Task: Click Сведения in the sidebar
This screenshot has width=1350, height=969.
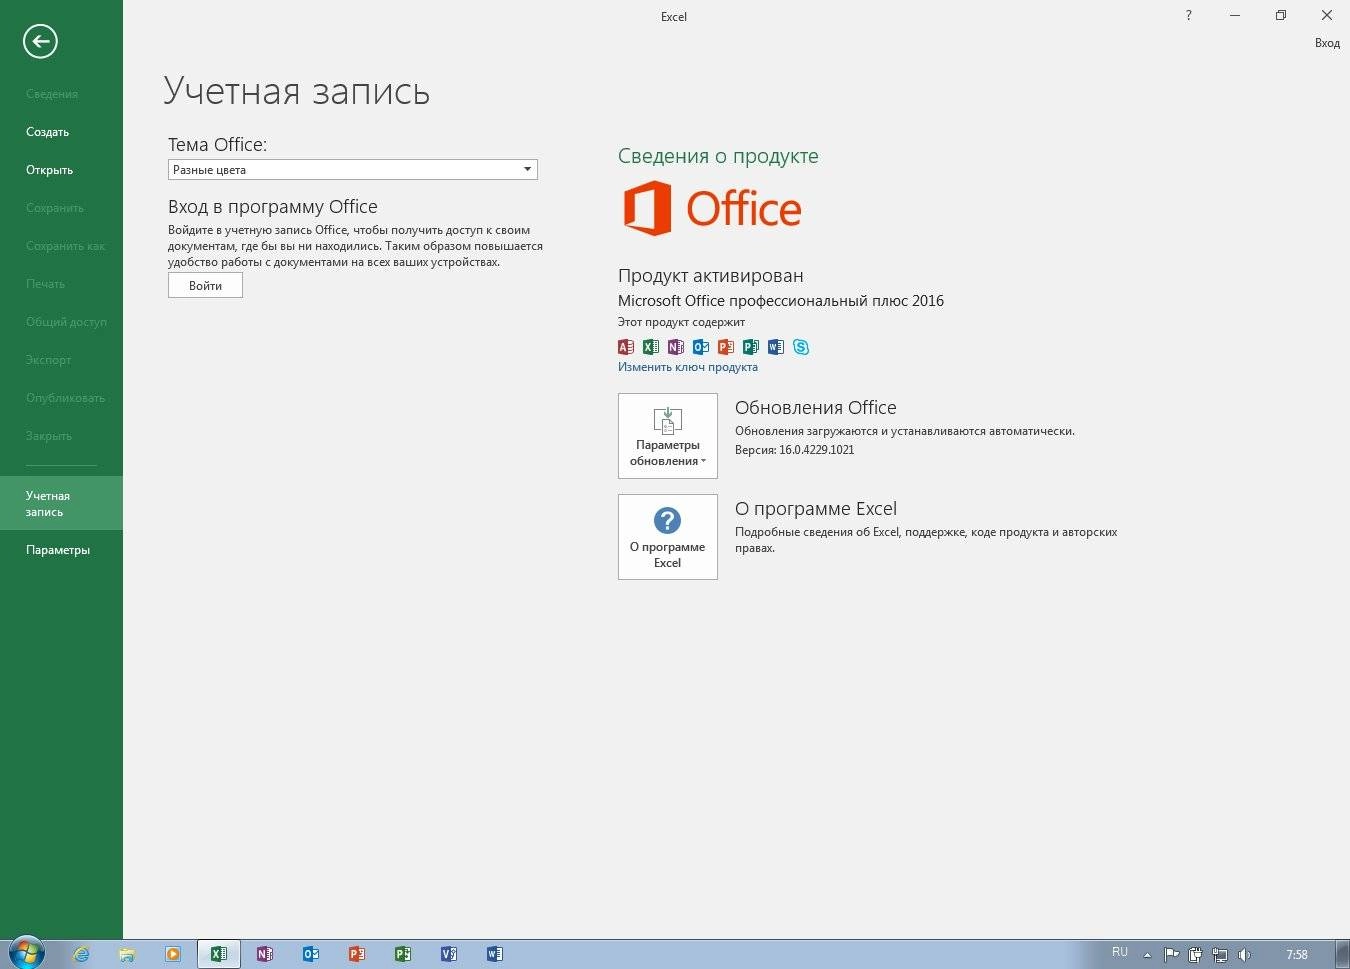Action: pos(52,94)
